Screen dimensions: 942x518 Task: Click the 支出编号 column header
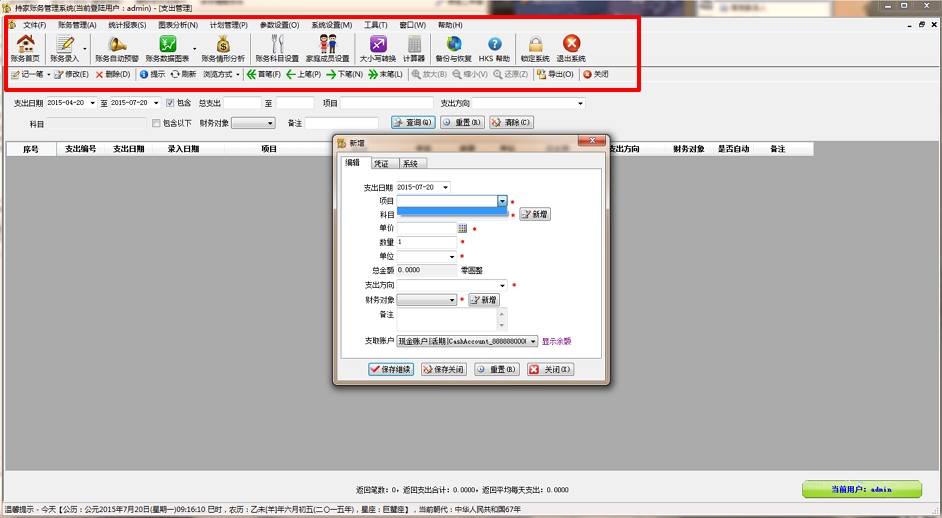click(x=81, y=149)
